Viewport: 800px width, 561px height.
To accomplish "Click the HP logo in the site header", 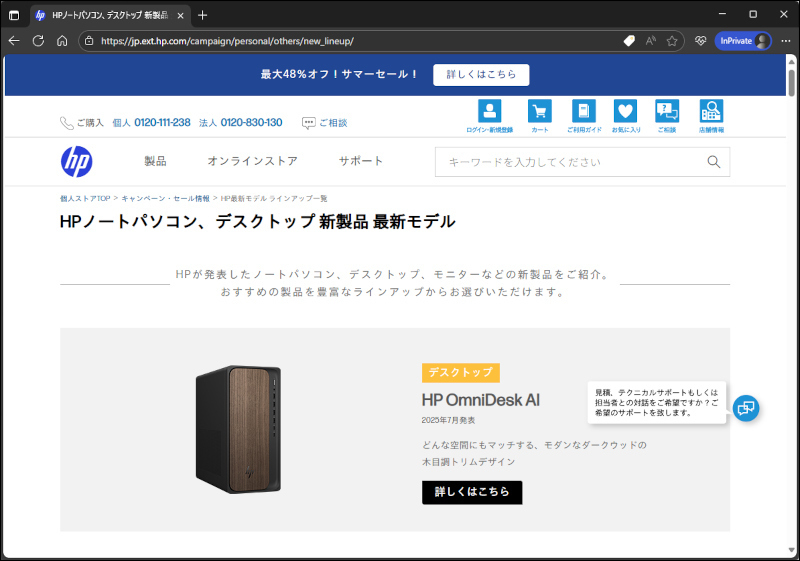I will tap(76, 161).
